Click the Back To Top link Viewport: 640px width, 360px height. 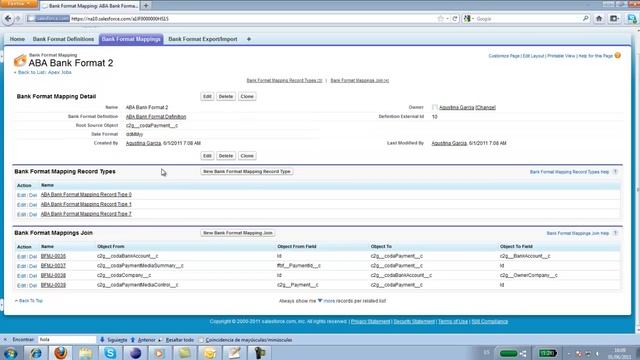(31, 301)
